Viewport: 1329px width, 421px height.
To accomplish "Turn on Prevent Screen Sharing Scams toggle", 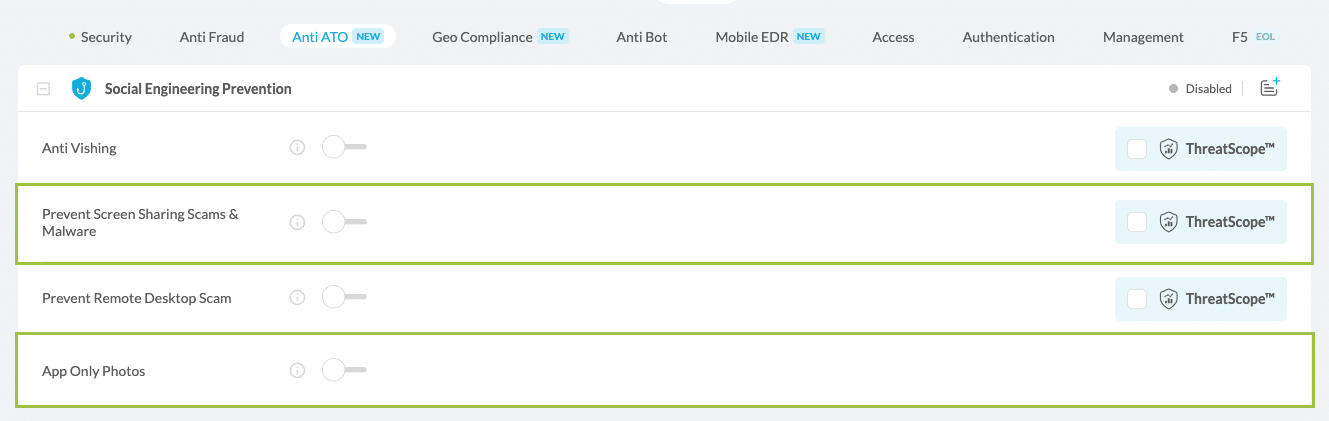I will coord(343,222).
